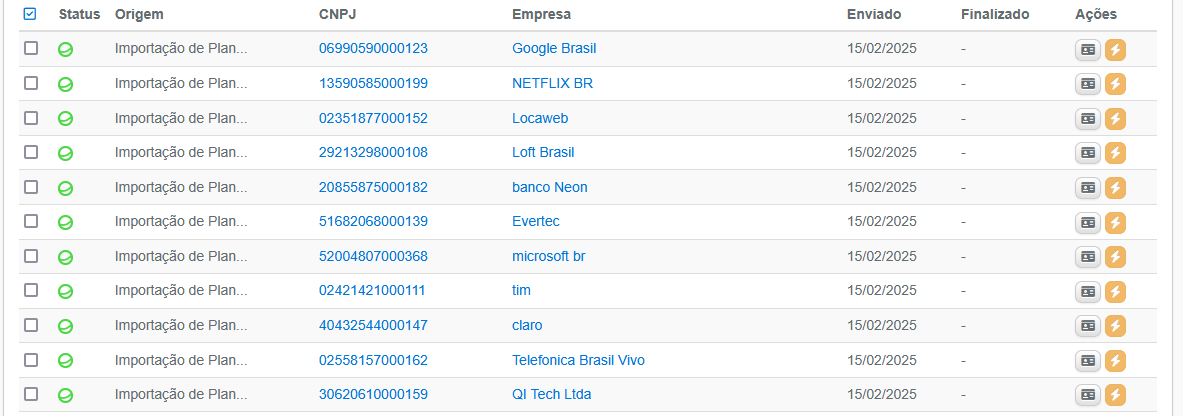Click the green status icon for claro
This screenshot has height=416, width=1183.
pos(66,326)
